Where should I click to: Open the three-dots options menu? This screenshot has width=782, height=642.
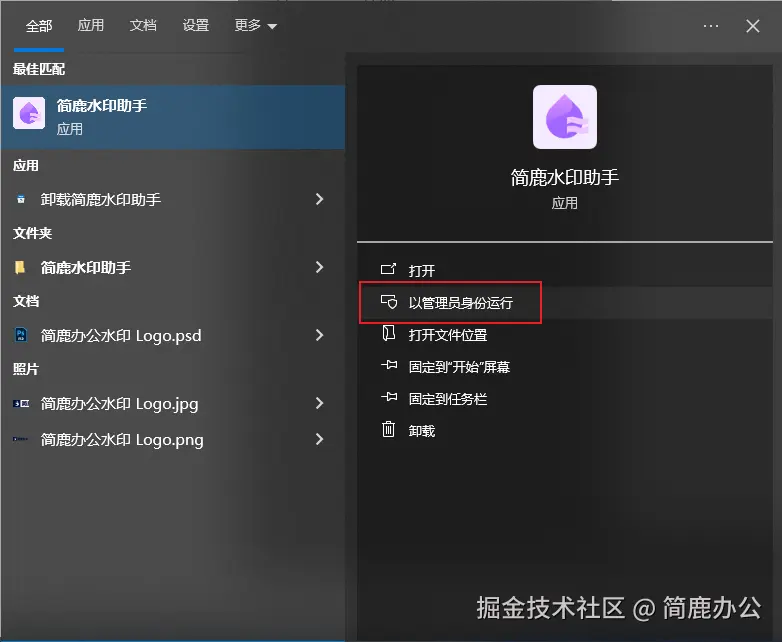[711, 26]
